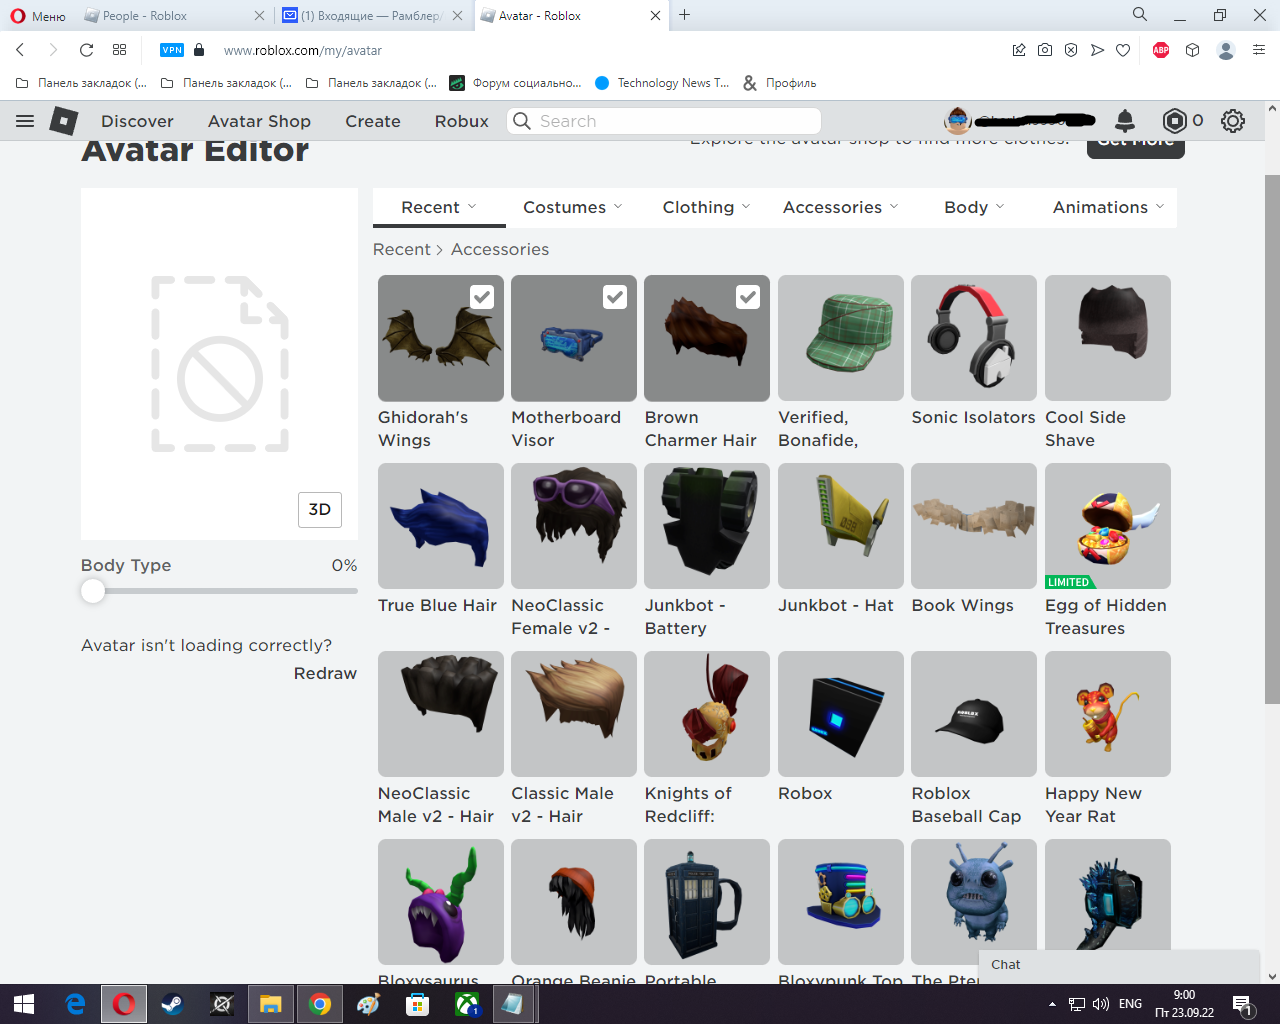Screen dimensions: 1280x1024
Task: Open the Windows notification center icon
Action: coord(1243,1004)
